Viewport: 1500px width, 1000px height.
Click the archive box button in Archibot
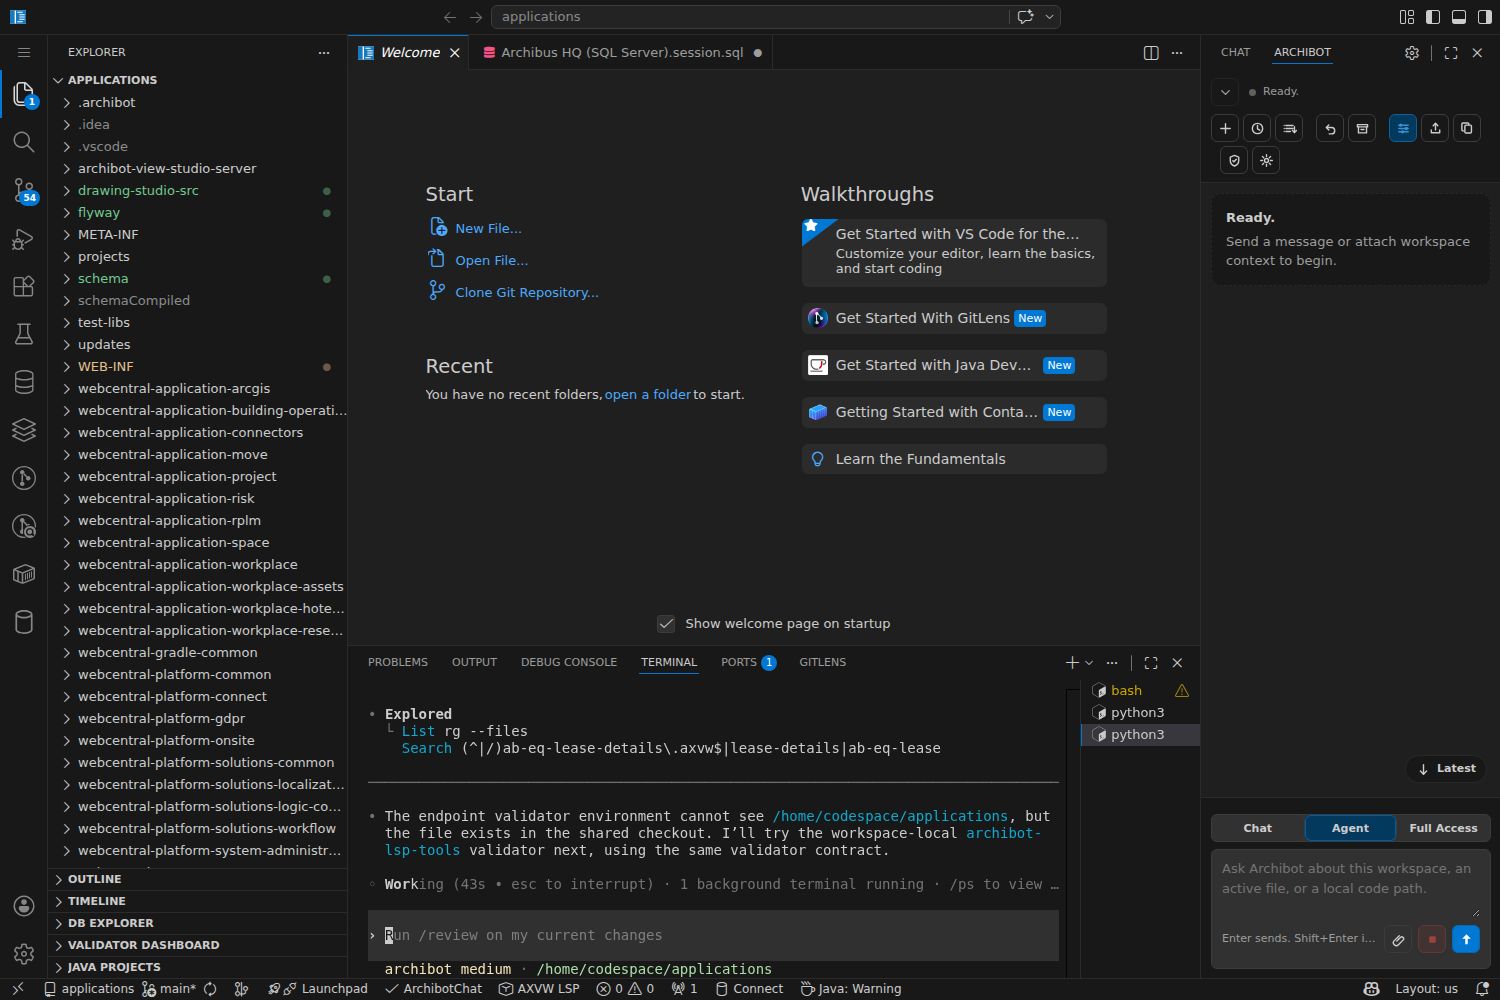[1362, 128]
